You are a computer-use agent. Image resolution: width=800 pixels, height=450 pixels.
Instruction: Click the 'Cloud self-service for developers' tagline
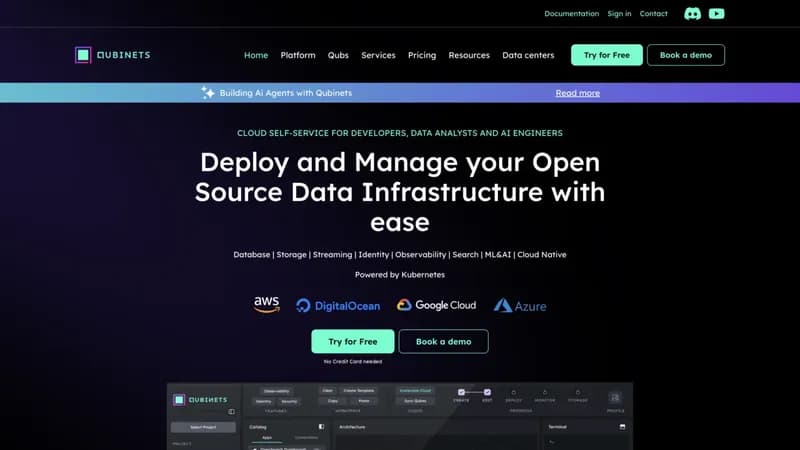pos(399,133)
